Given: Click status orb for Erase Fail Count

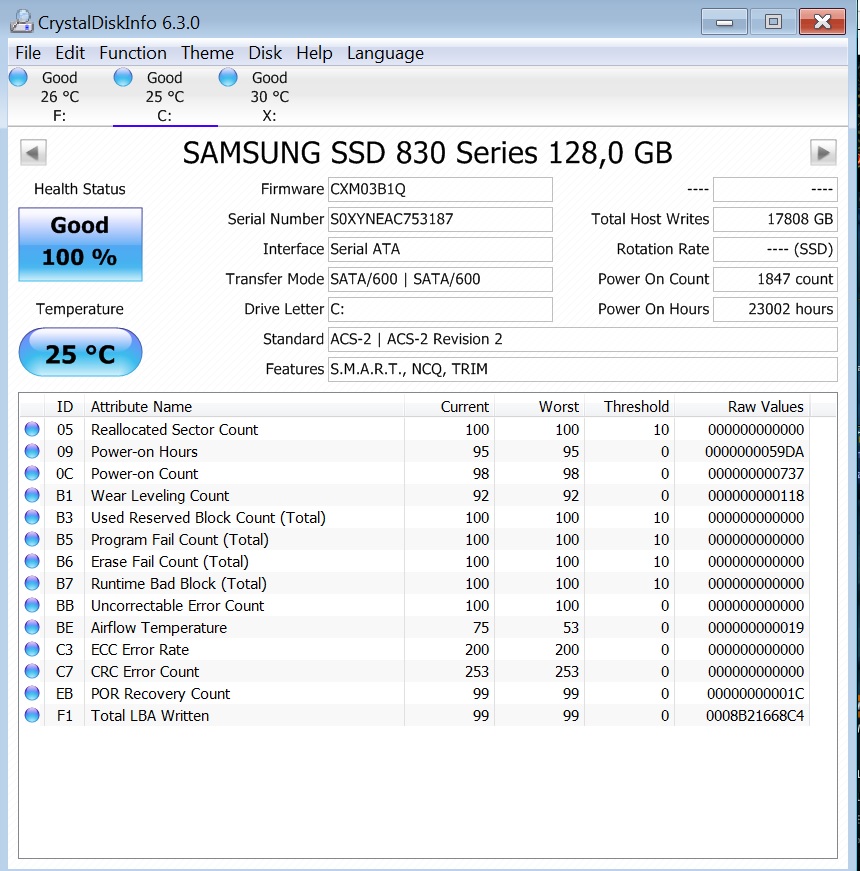Looking at the screenshot, I should pyautogui.click(x=32, y=561).
